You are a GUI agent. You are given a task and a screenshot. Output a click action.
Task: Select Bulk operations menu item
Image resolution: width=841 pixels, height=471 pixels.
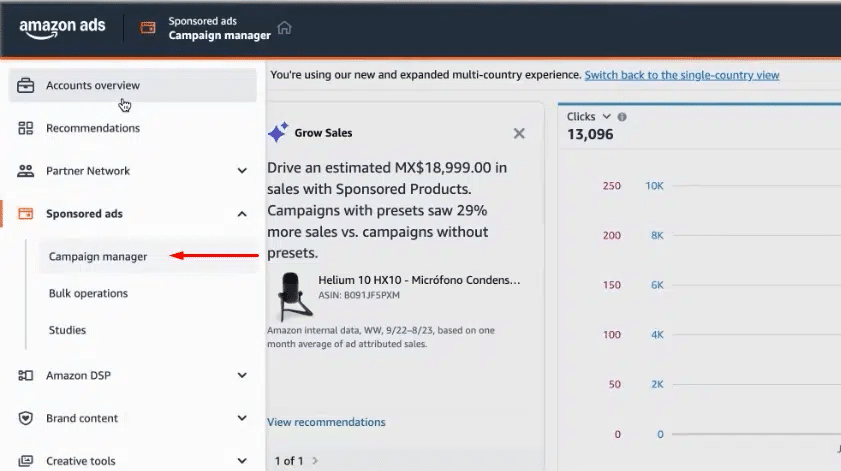coord(88,294)
